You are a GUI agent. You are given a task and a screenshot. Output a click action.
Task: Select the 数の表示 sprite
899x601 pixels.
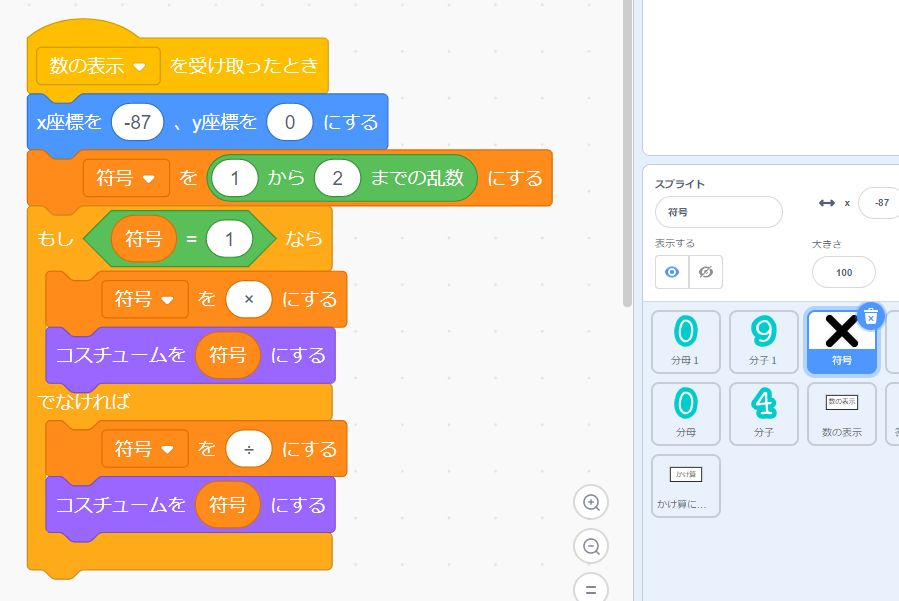[841, 413]
